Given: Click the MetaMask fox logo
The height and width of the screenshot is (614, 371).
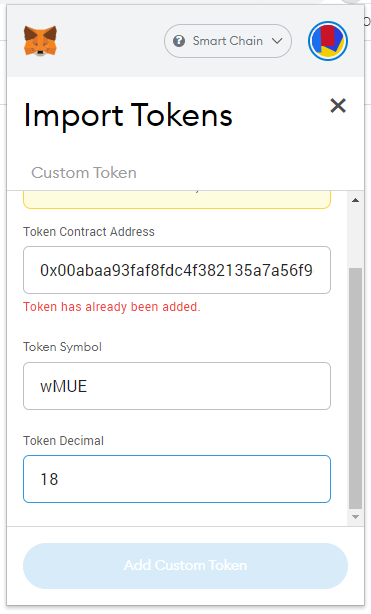Looking at the screenshot, I should coord(40,41).
